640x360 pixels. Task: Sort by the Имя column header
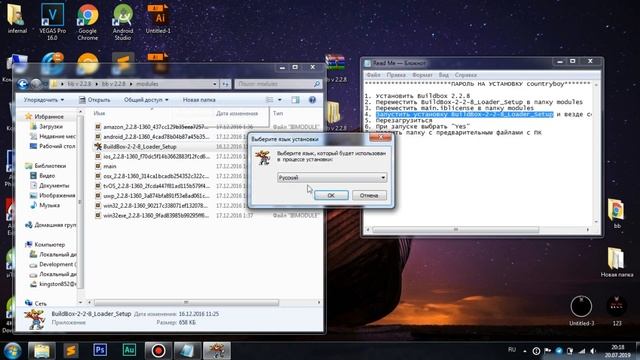click(99, 113)
